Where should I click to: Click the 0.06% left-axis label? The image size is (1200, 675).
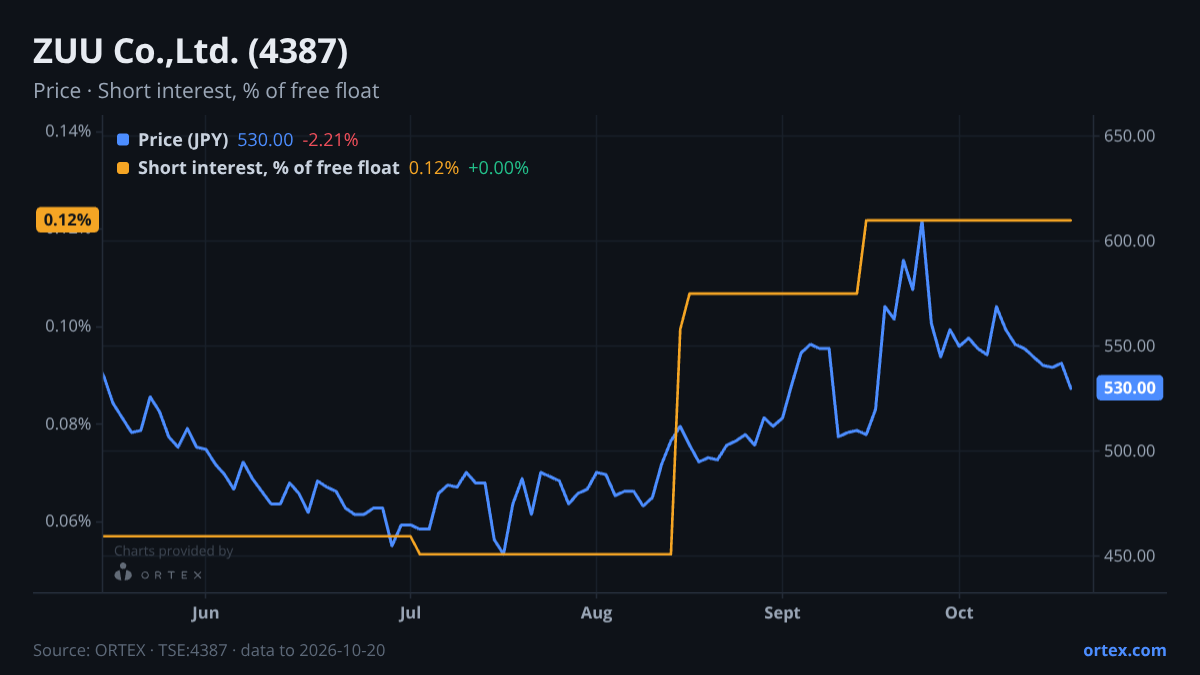click(68, 521)
